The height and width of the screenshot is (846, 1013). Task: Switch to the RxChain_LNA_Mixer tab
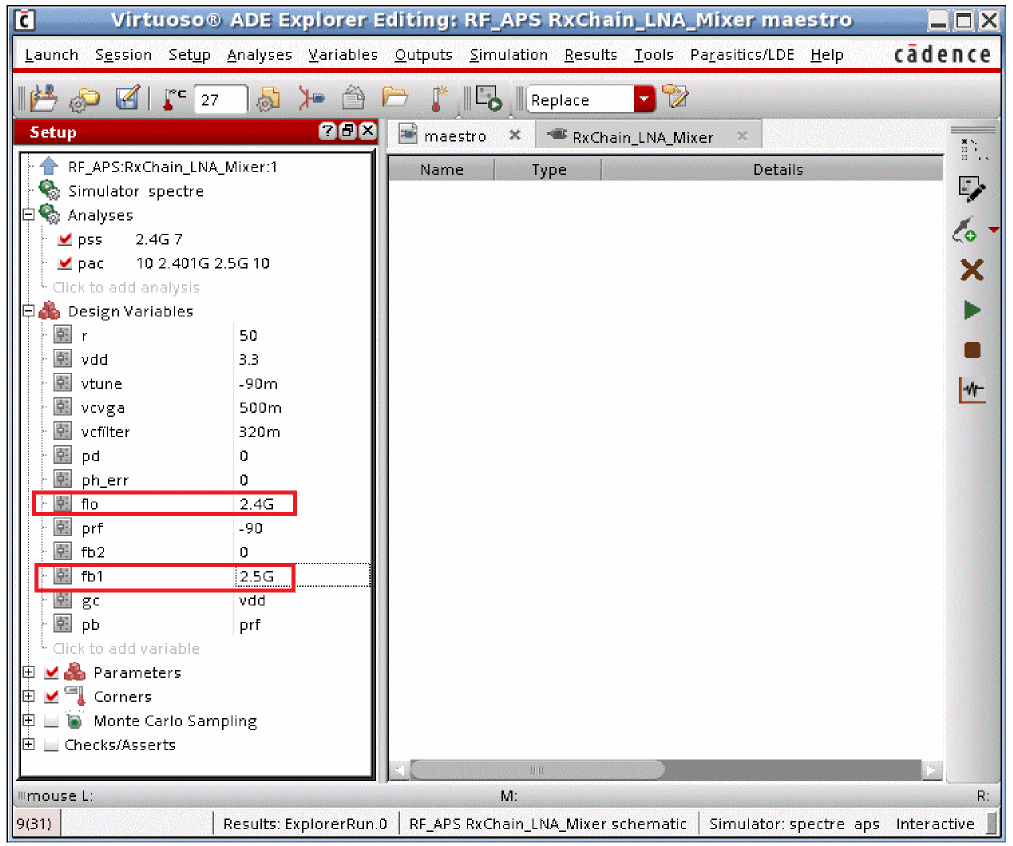click(x=642, y=137)
